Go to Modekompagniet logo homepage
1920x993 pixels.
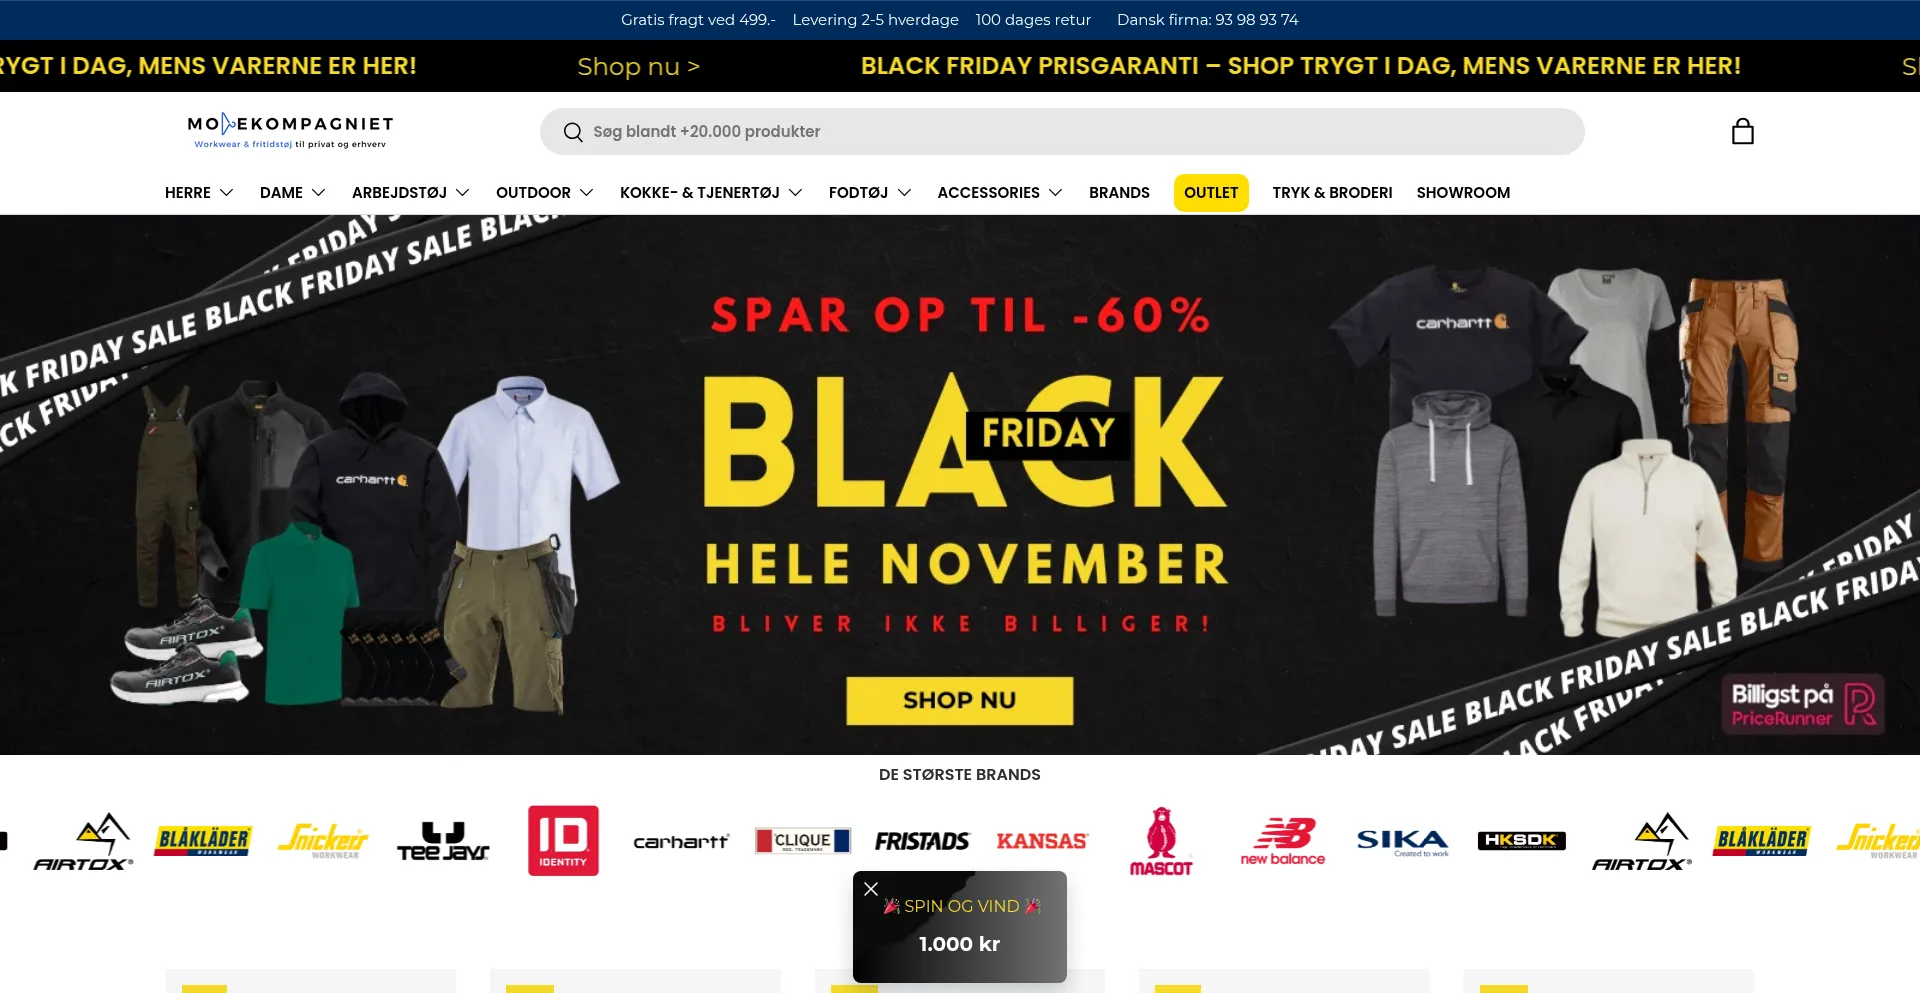[291, 131]
